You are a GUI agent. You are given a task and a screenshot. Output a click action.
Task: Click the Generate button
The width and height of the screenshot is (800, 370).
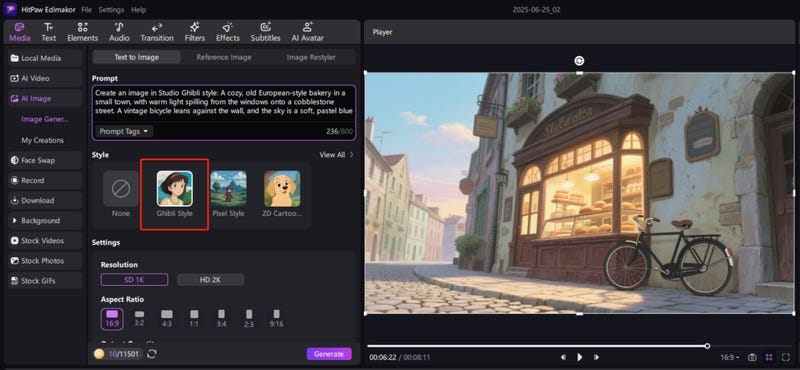pyautogui.click(x=329, y=354)
